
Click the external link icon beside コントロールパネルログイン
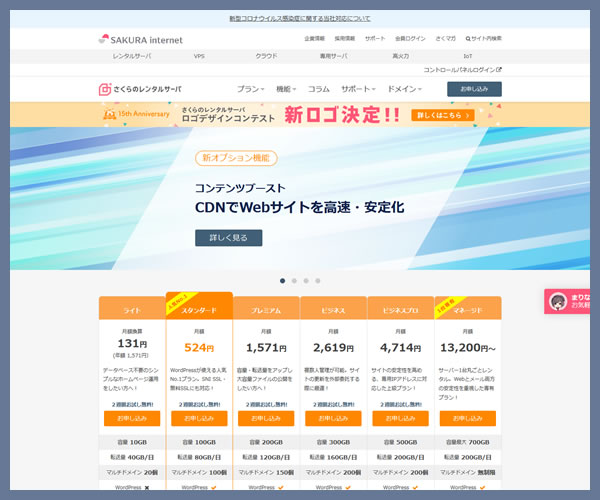(499, 70)
